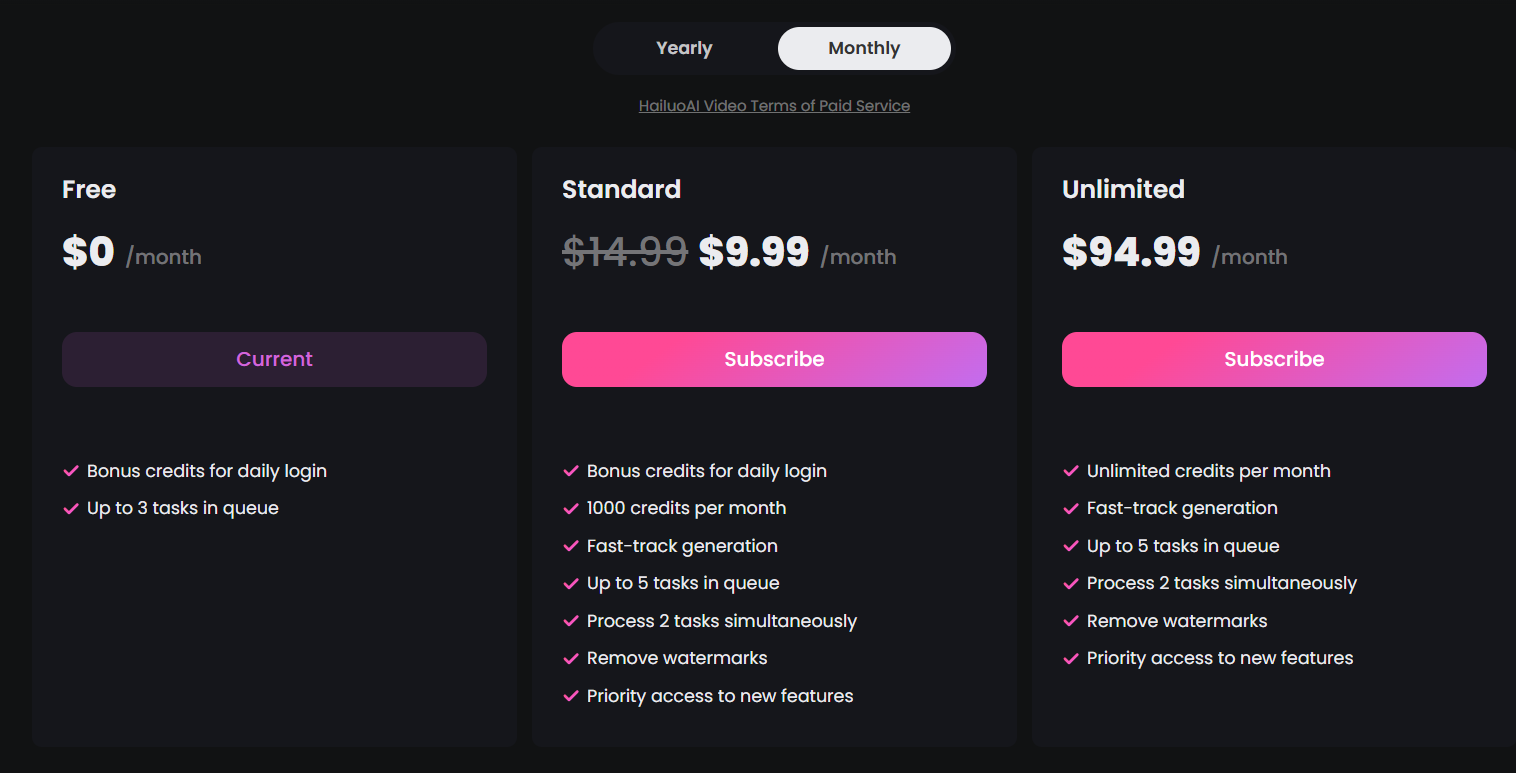Select the Monthly billing option
This screenshot has width=1516, height=773.
(x=864, y=48)
